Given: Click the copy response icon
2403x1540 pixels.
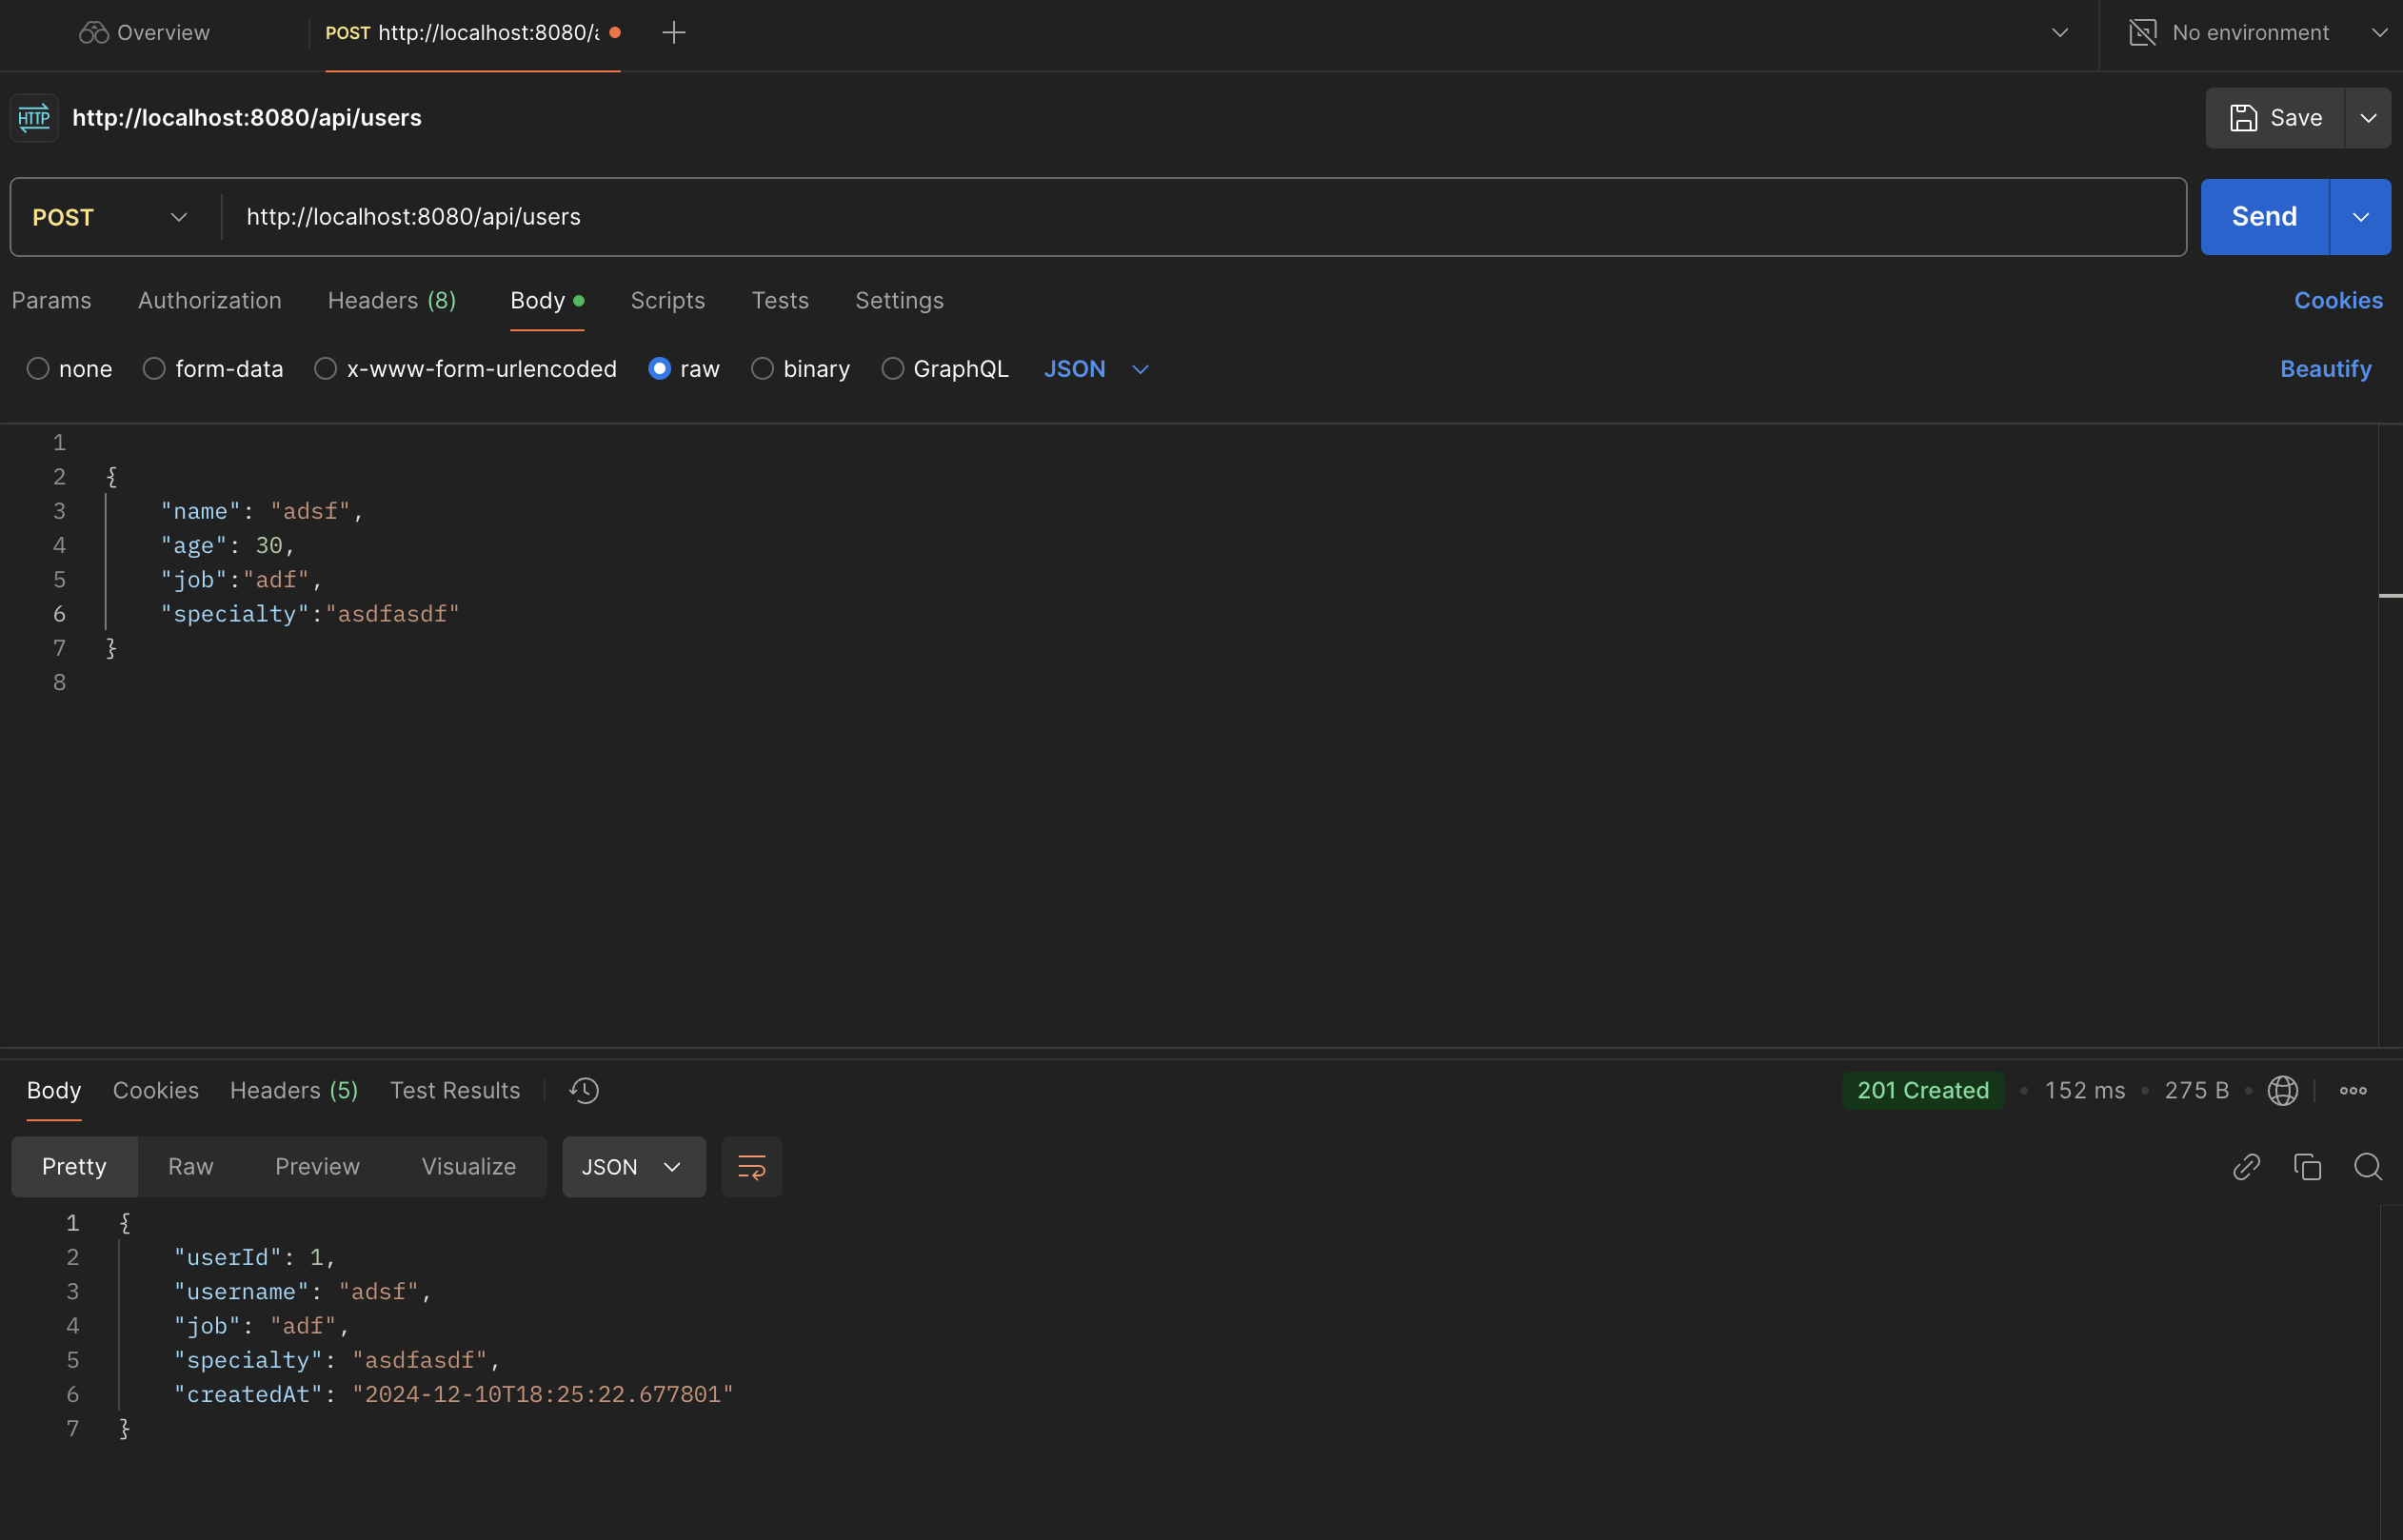Looking at the screenshot, I should [x=2307, y=1167].
